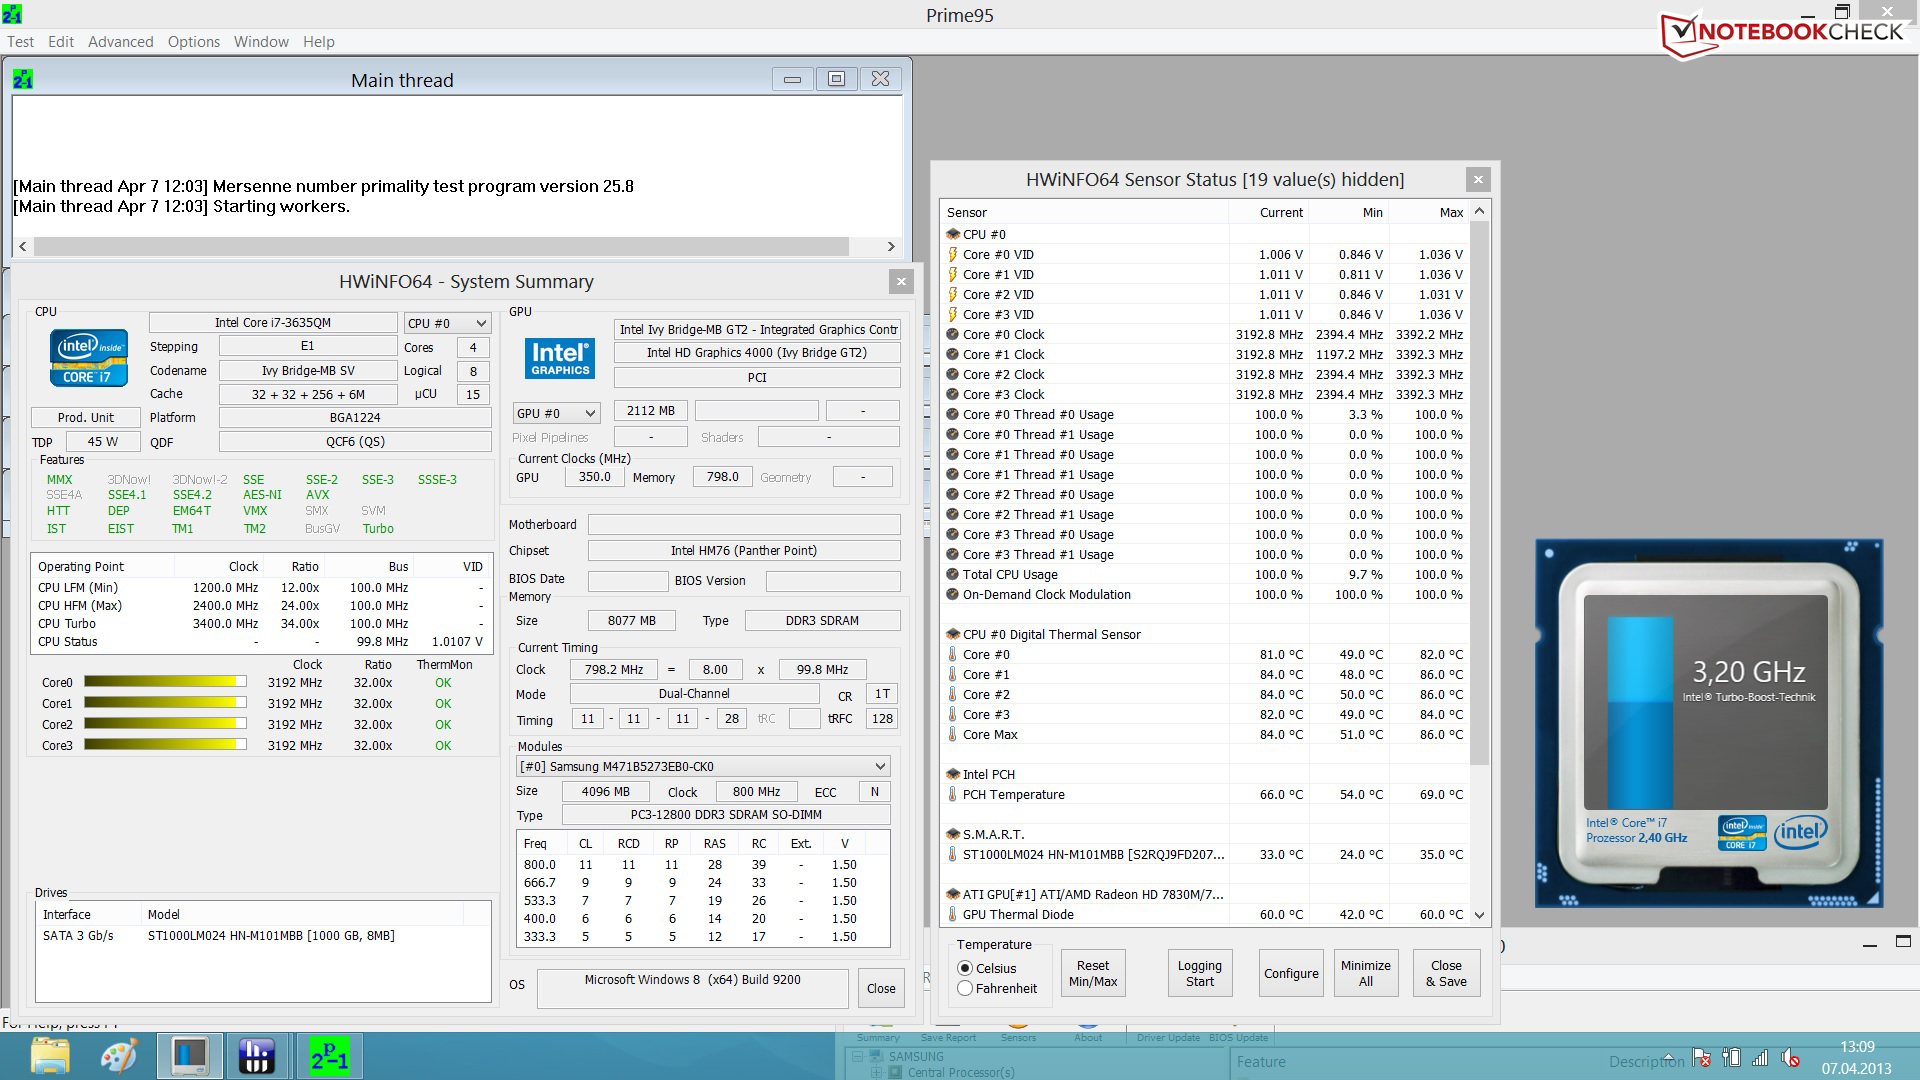Select the Fahrenheit temperature option

point(965,988)
